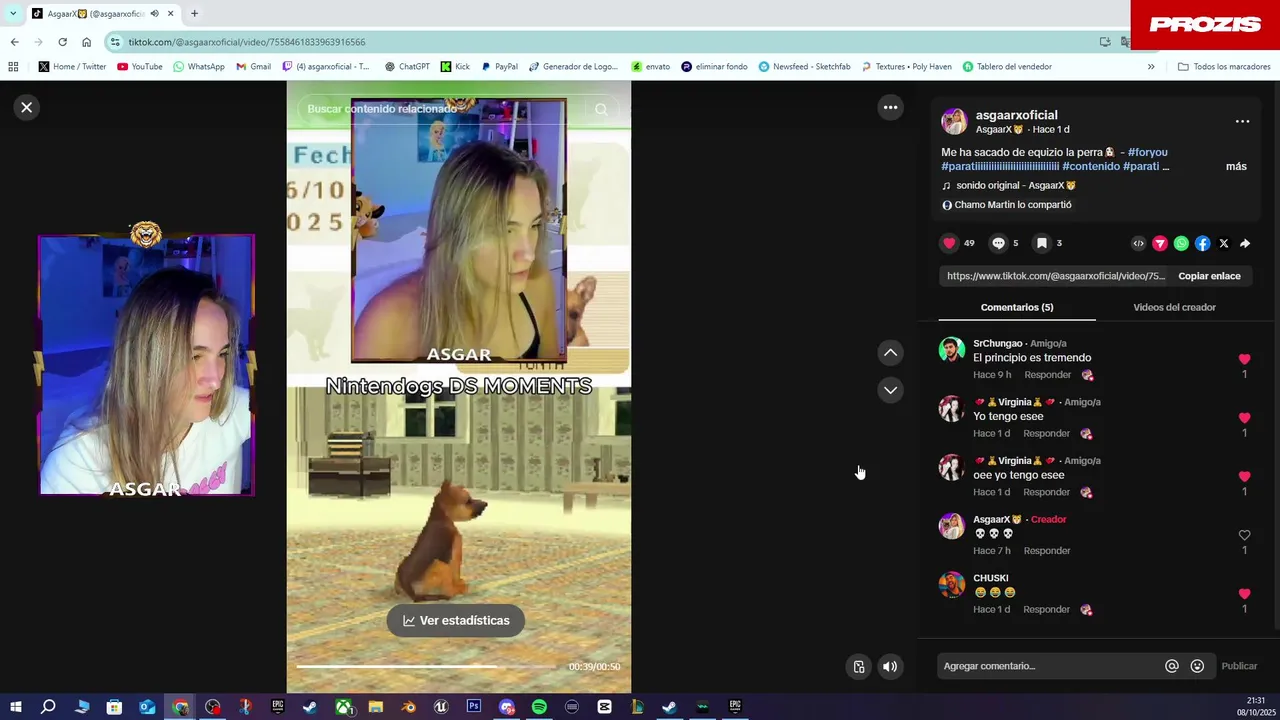Go to the previous video with up arrow
Viewport: 1280px width, 720px height.
[x=890, y=352]
